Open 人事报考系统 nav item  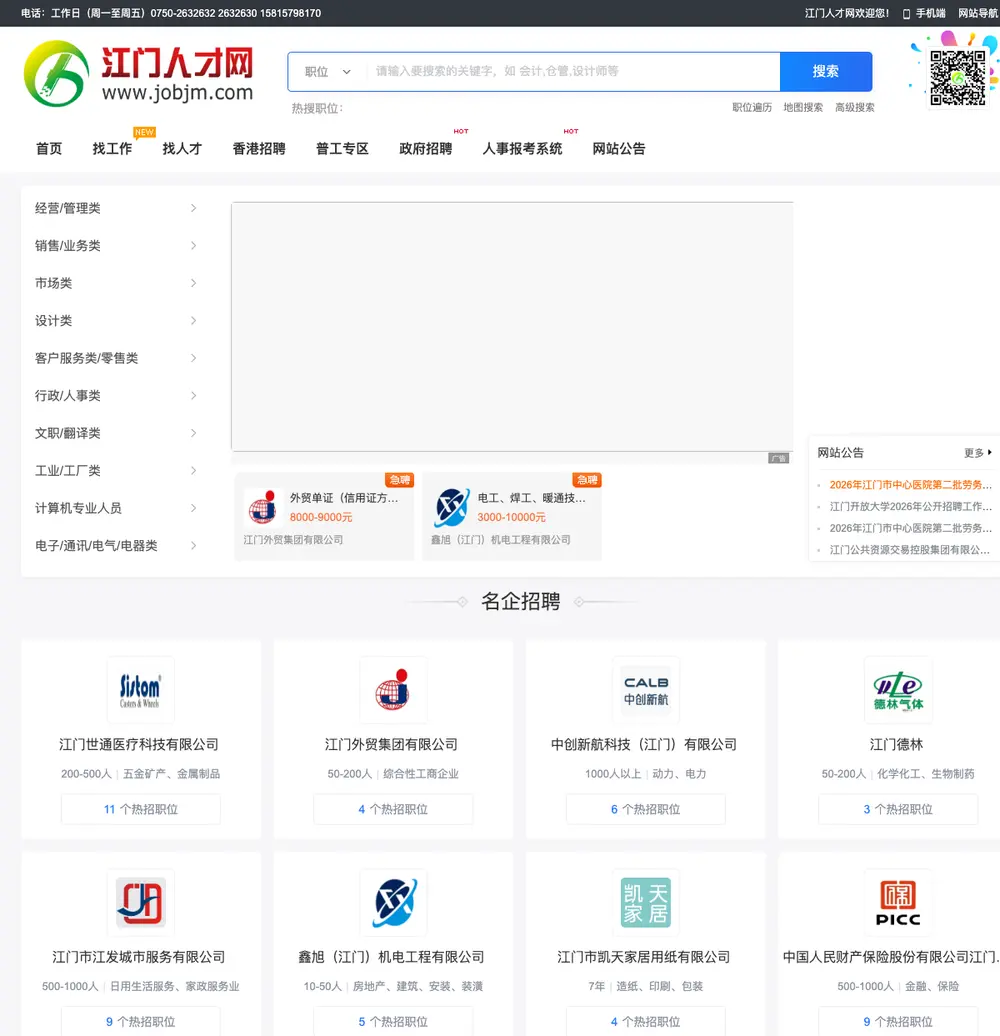[522, 149]
